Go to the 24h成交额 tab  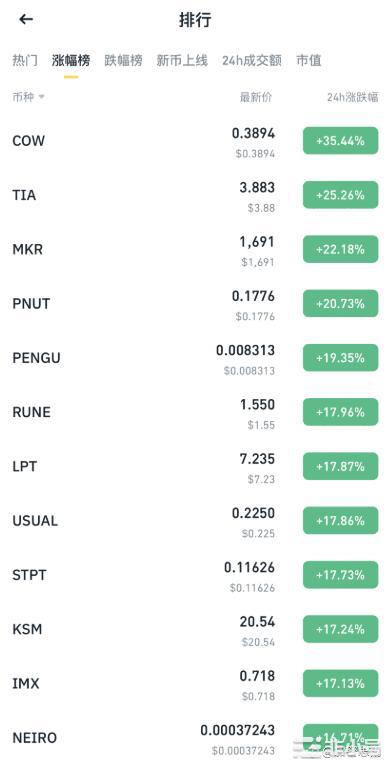tap(252, 61)
